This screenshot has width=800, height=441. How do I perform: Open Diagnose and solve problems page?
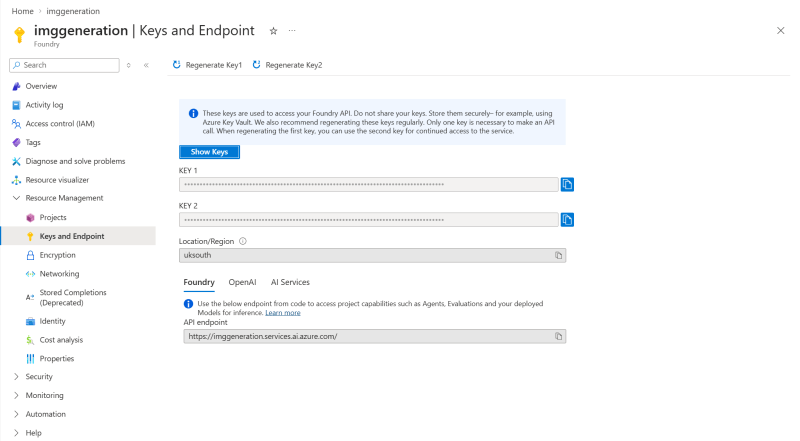(x=78, y=161)
